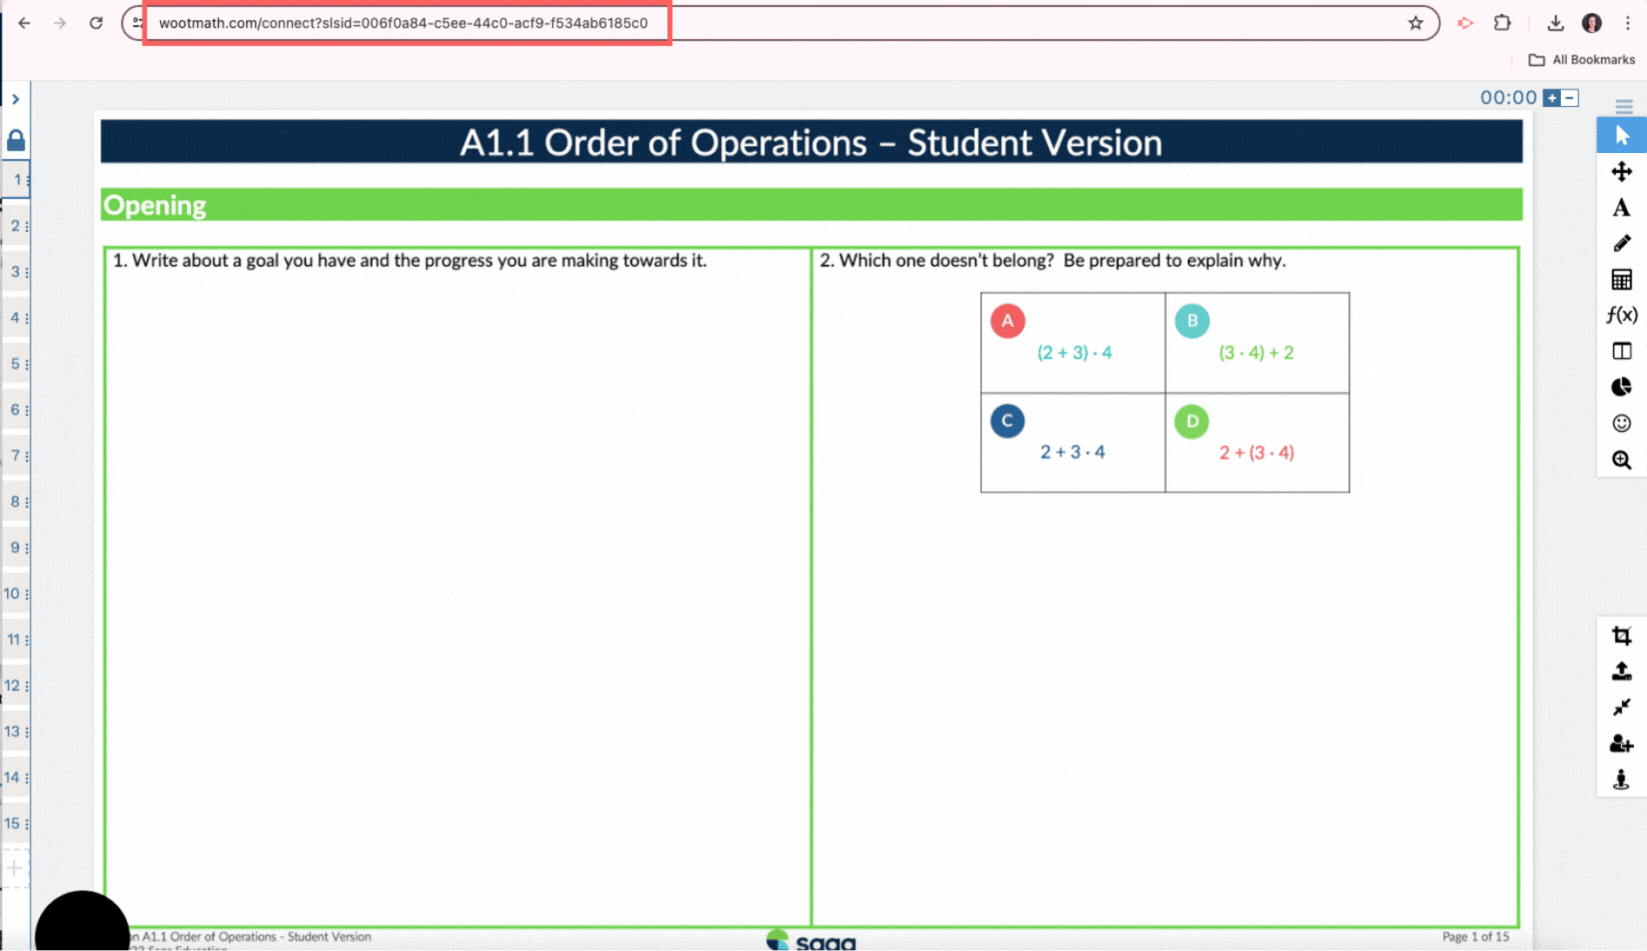Open the hamburger menu above the toolbar
Image resolution: width=1647 pixels, height=951 pixels.
[1621, 104]
